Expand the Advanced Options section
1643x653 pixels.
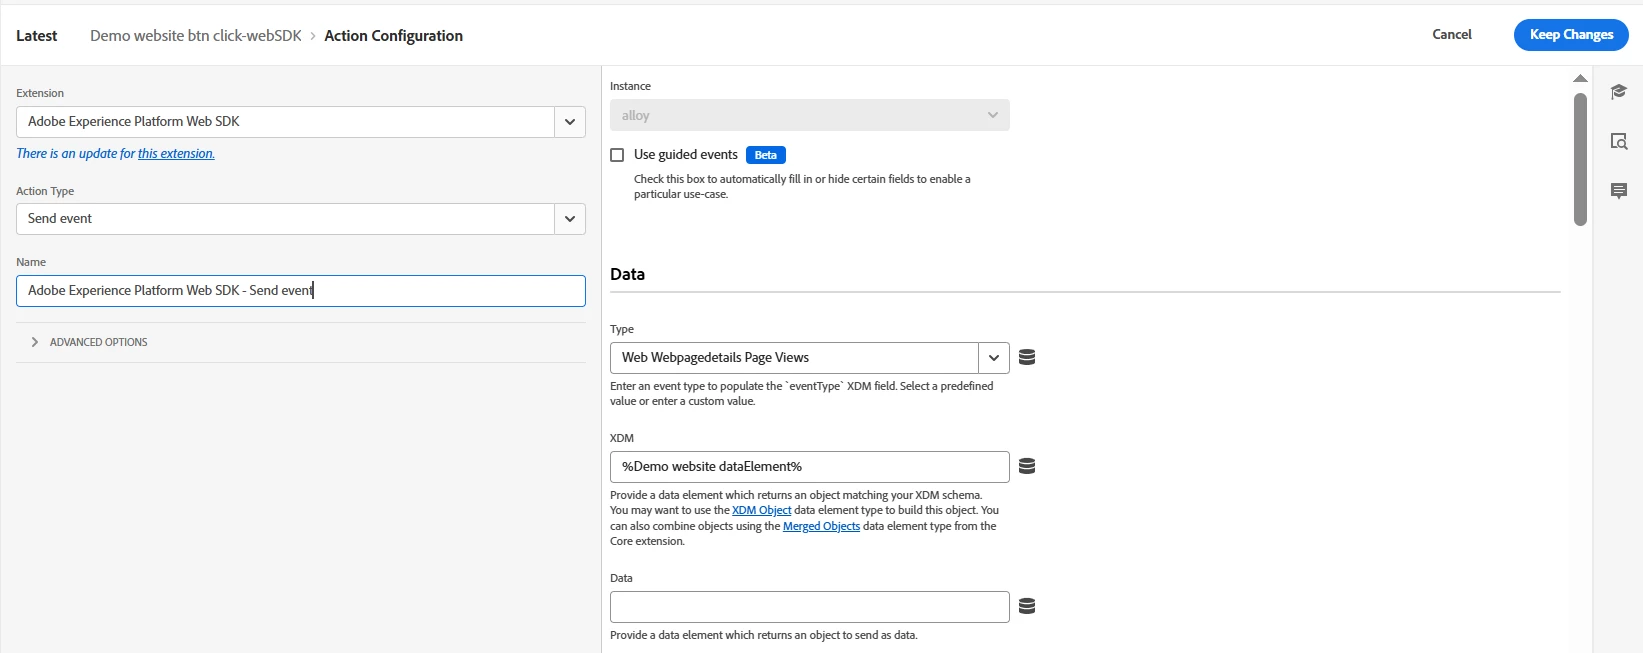90,342
